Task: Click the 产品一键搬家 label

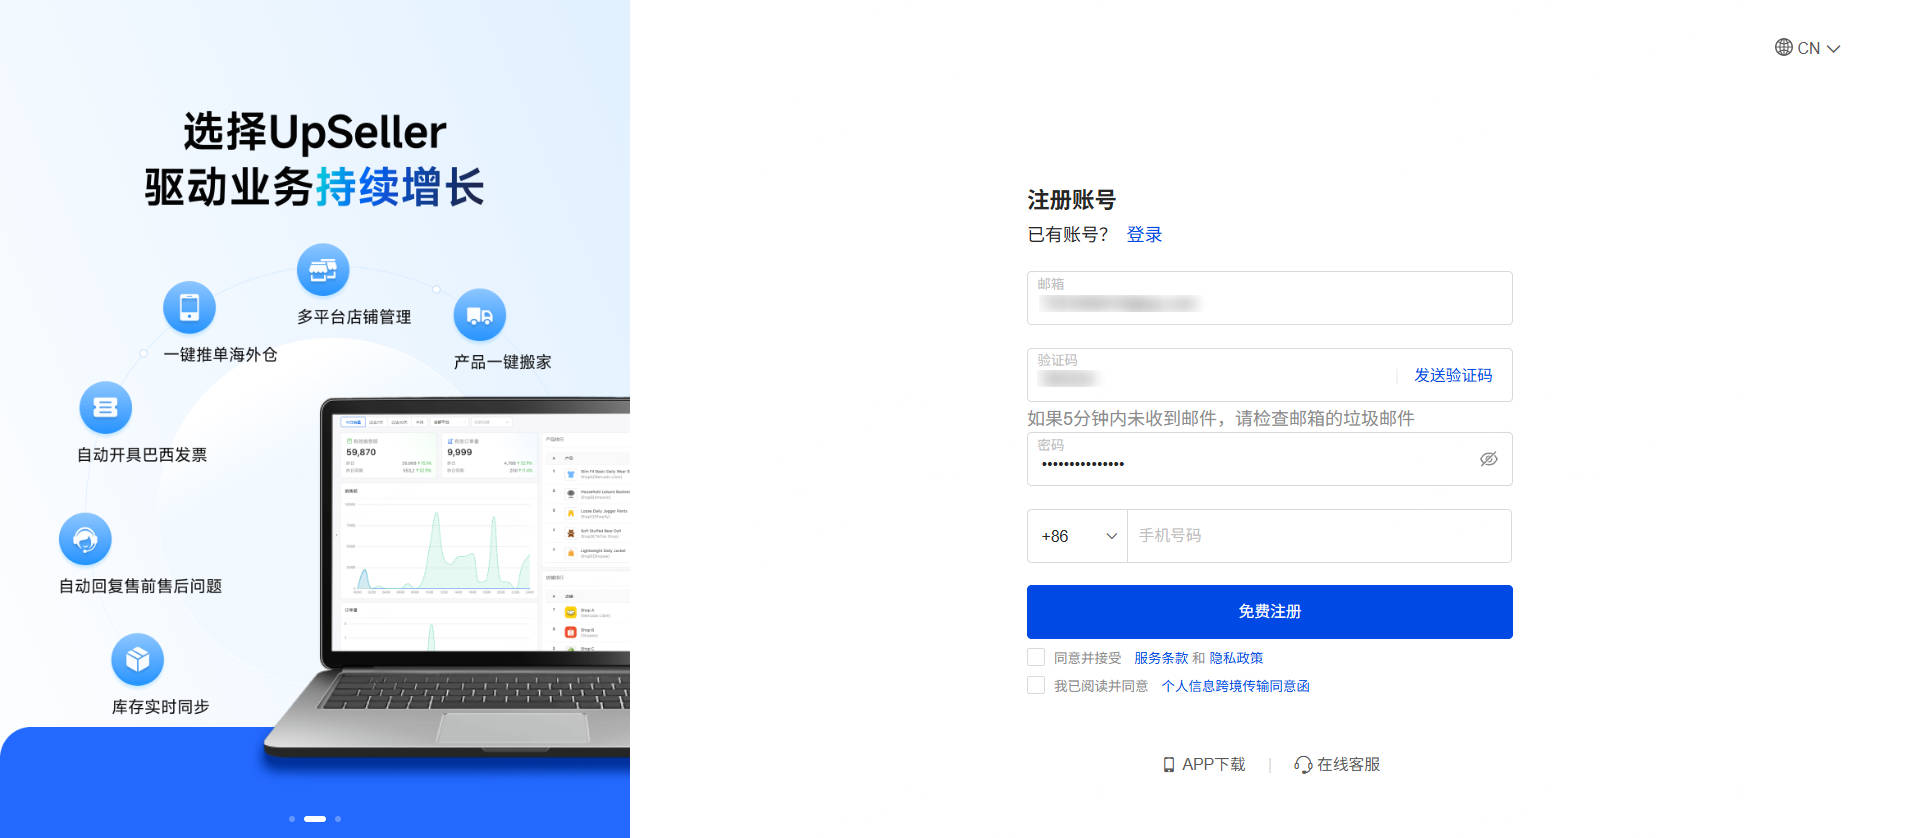Action: tap(502, 362)
